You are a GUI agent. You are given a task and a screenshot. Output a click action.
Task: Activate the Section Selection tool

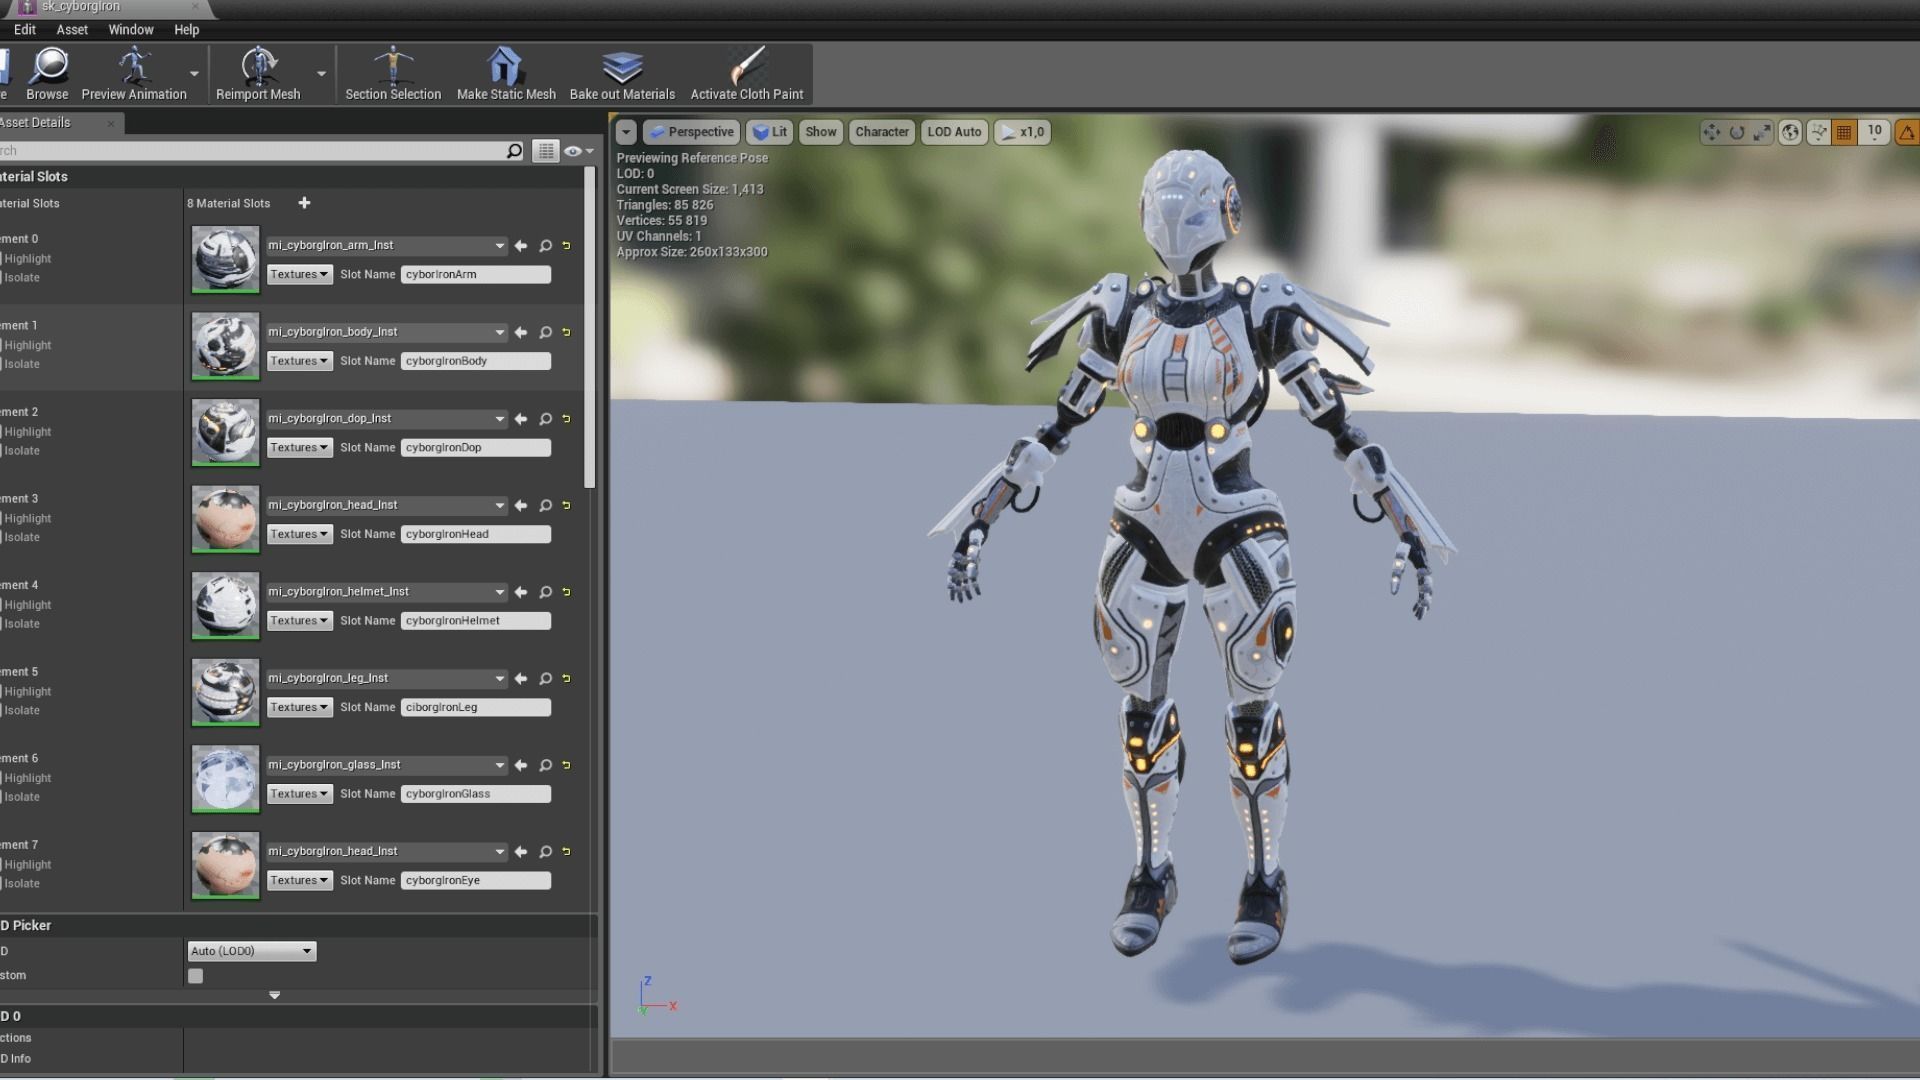(x=393, y=74)
